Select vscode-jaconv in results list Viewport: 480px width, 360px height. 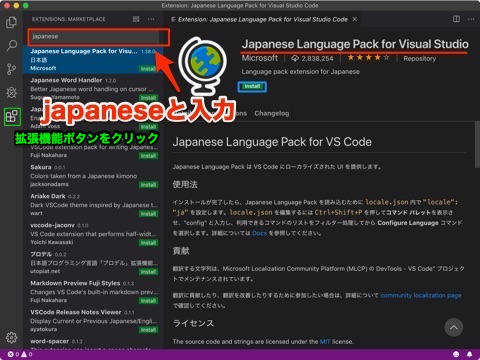pyautogui.click(x=93, y=234)
